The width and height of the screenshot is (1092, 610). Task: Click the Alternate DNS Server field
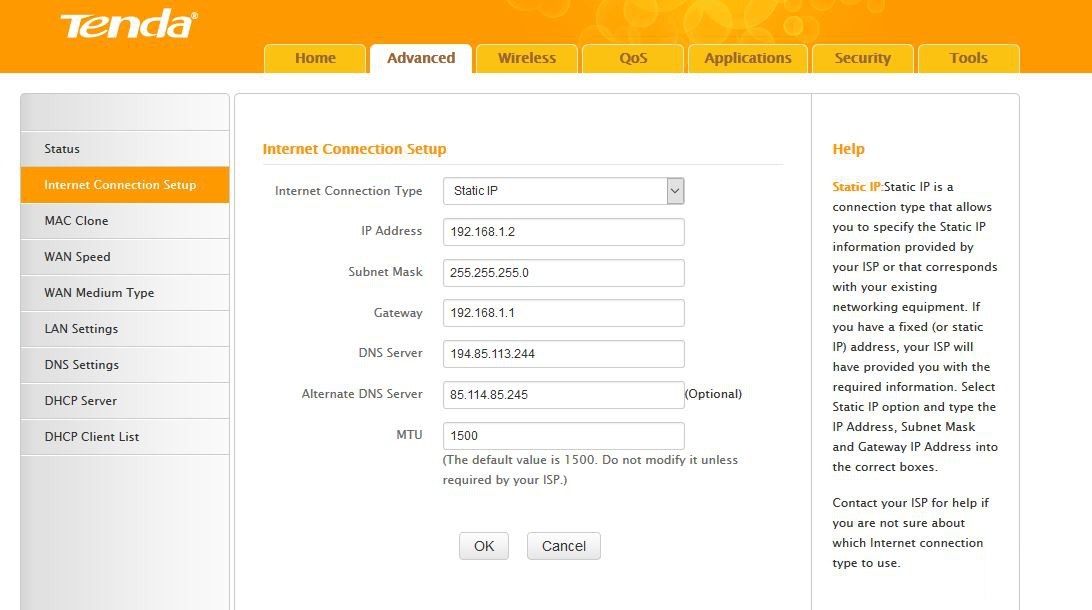pyautogui.click(x=563, y=395)
